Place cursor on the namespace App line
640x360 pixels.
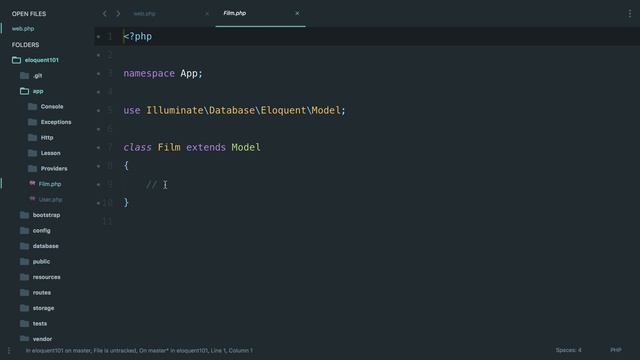tap(163, 73)
